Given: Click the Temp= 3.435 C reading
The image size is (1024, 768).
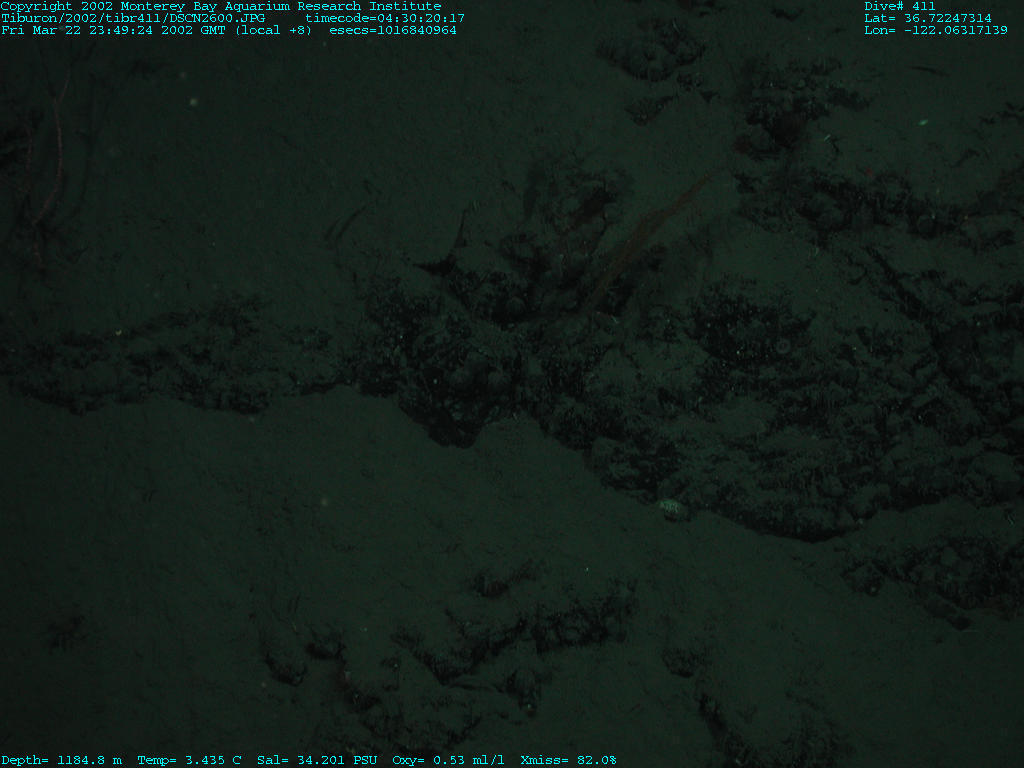Looking at the screenshot, I should click(x=189, y=760).
